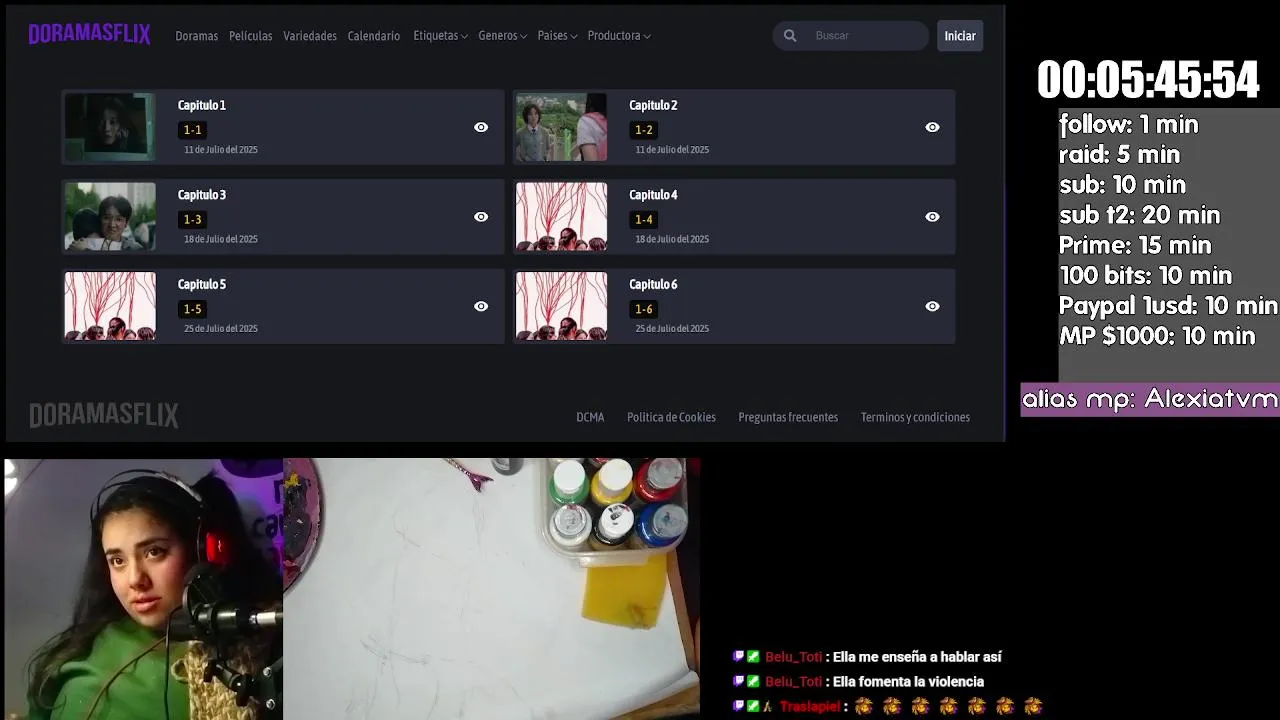Click the DORAMASFLIX logo in header
1280x720 pixels.
(x=89, y=35)
